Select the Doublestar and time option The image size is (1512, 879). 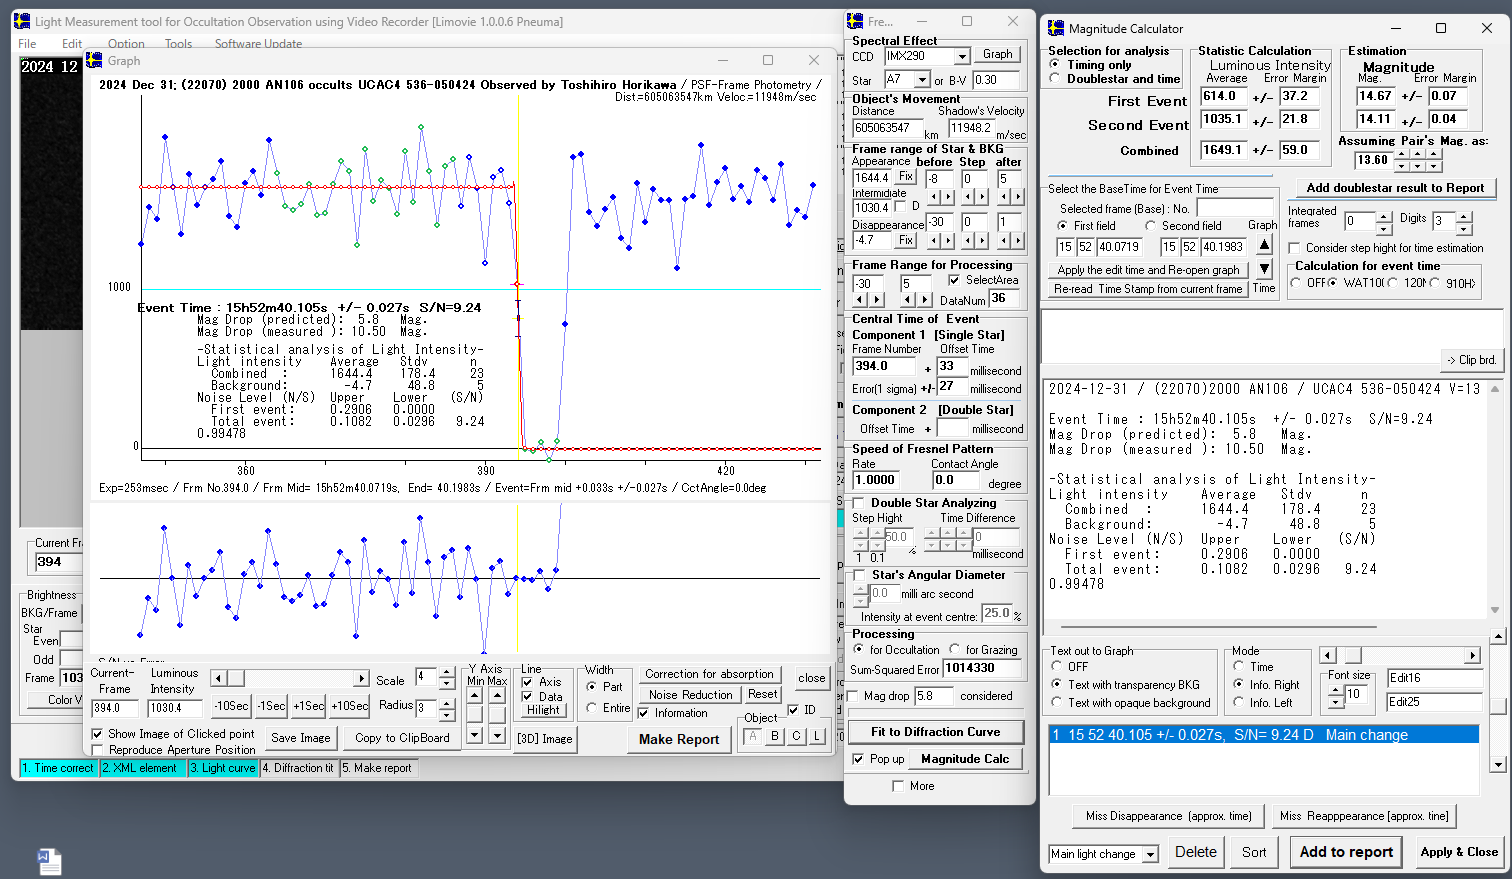[1055, 79]
